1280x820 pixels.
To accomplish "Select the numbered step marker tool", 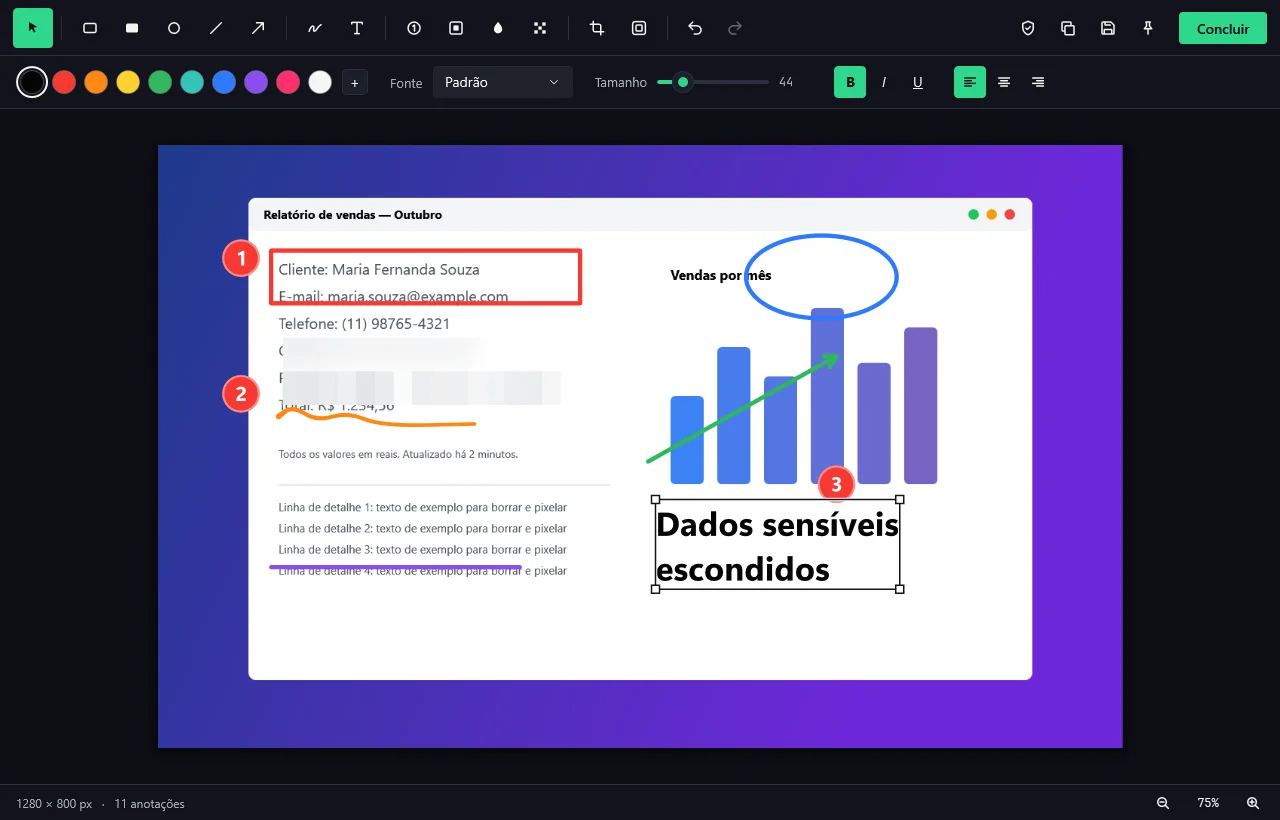I will tap(414, 28).
